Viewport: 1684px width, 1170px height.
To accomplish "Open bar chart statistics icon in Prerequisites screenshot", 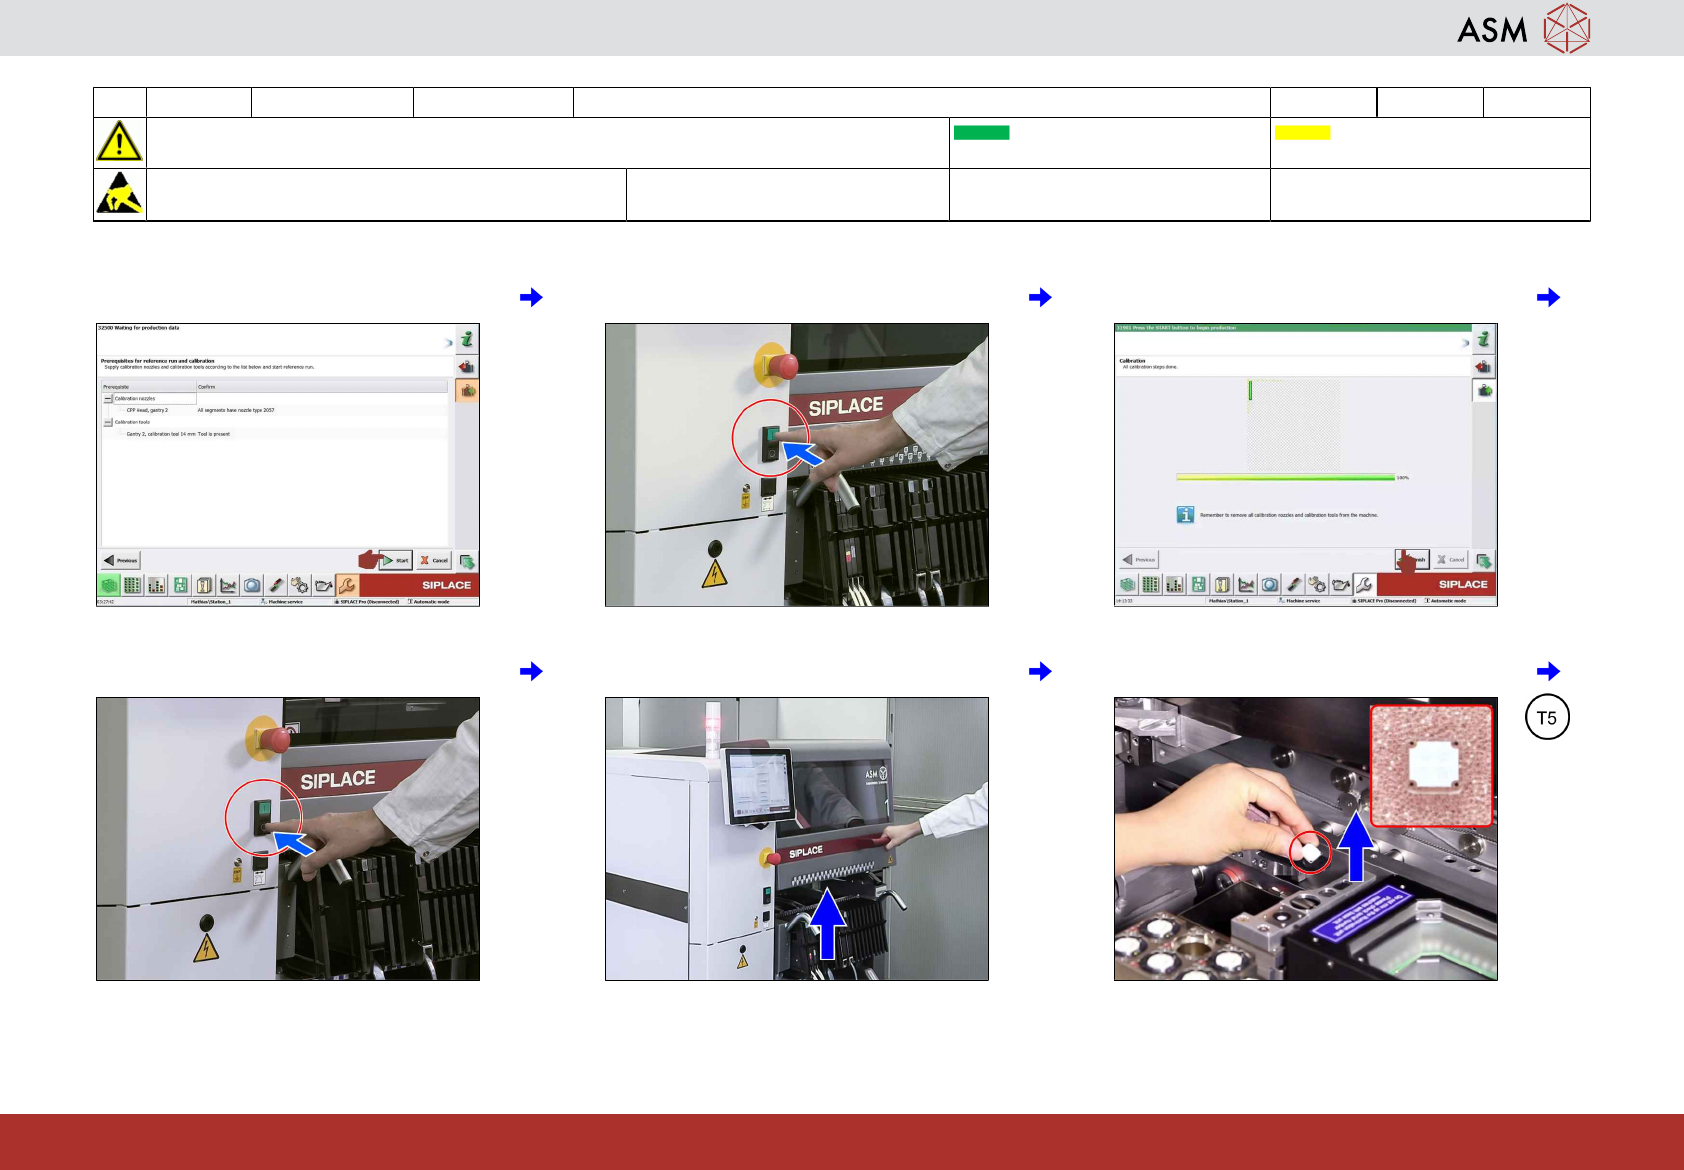I will coord(156,585).
